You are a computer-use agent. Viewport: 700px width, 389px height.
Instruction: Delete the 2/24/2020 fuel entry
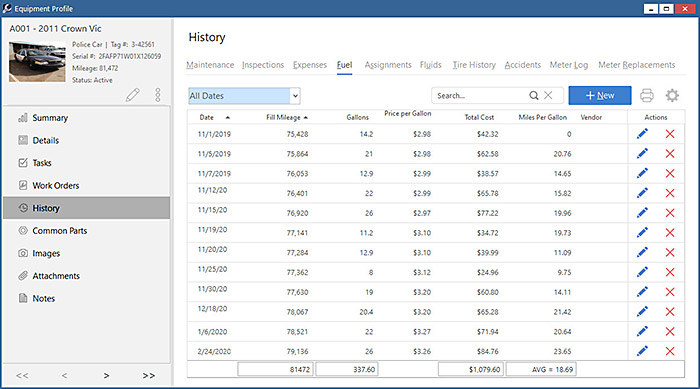pyautogui.click(x=670, y=351)
